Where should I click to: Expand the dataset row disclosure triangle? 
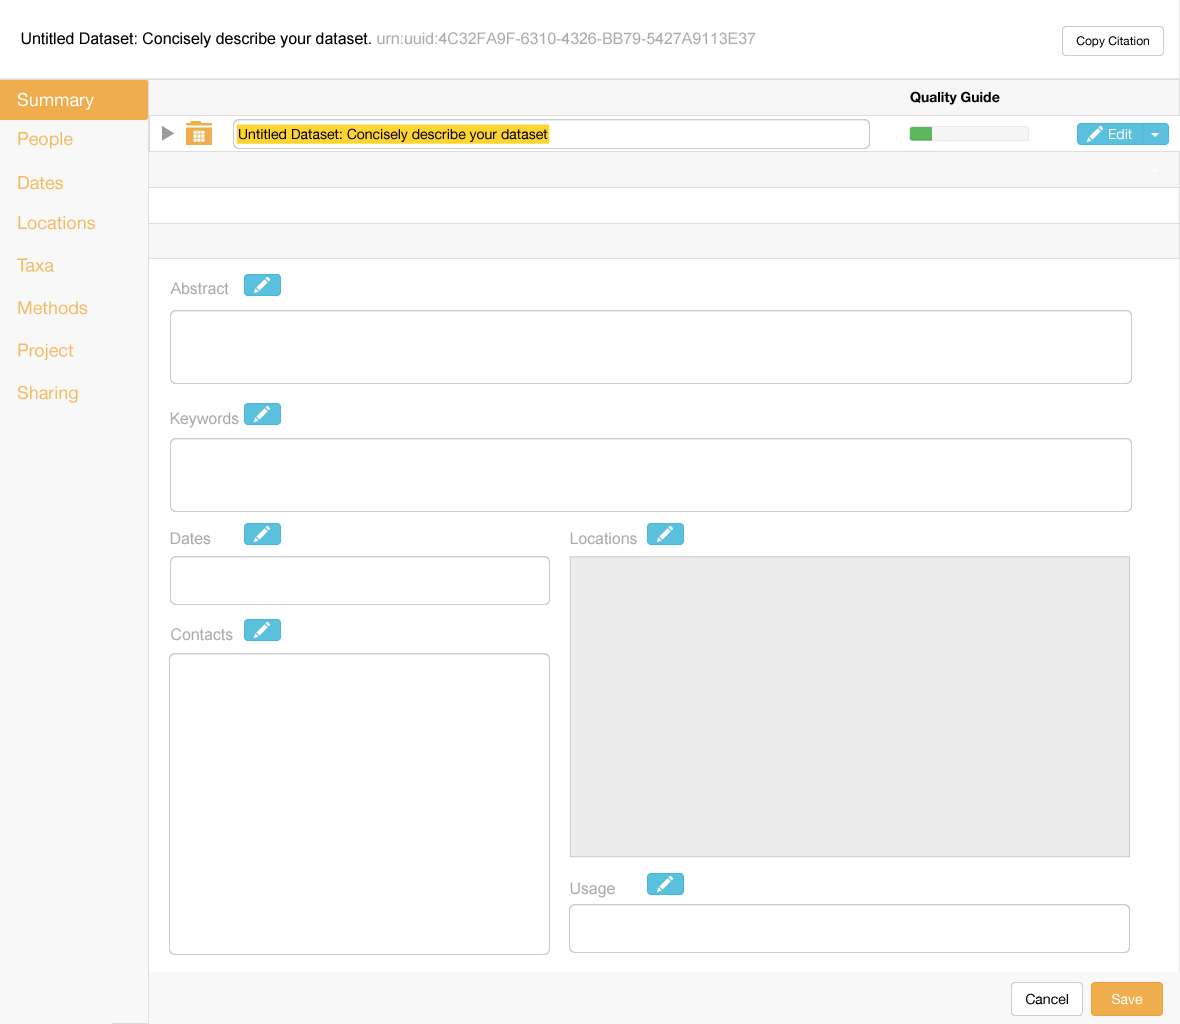pos(168,133)
